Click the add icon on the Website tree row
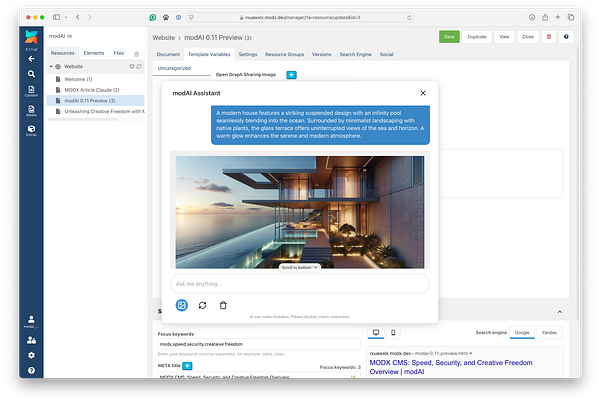Viewport: 600px width, 400px height. coord(132,66)
